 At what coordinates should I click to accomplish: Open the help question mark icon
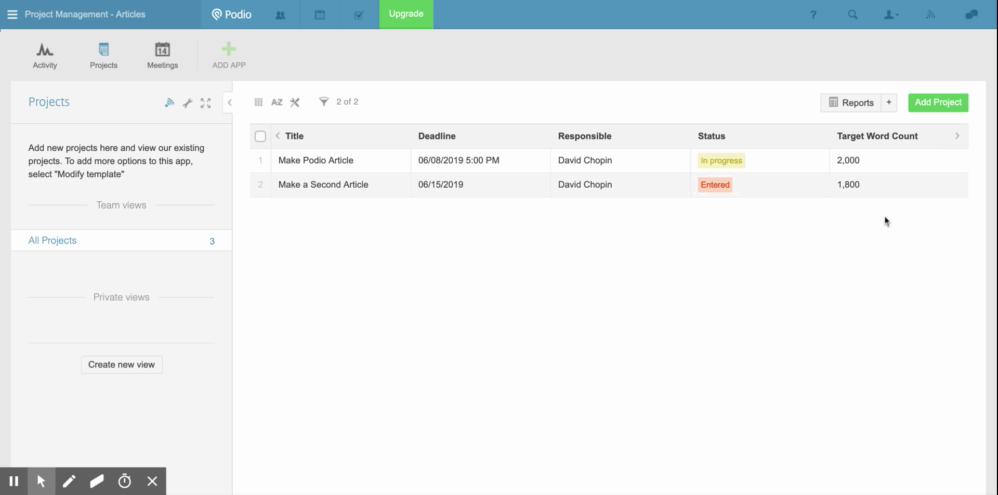point(813,15)
